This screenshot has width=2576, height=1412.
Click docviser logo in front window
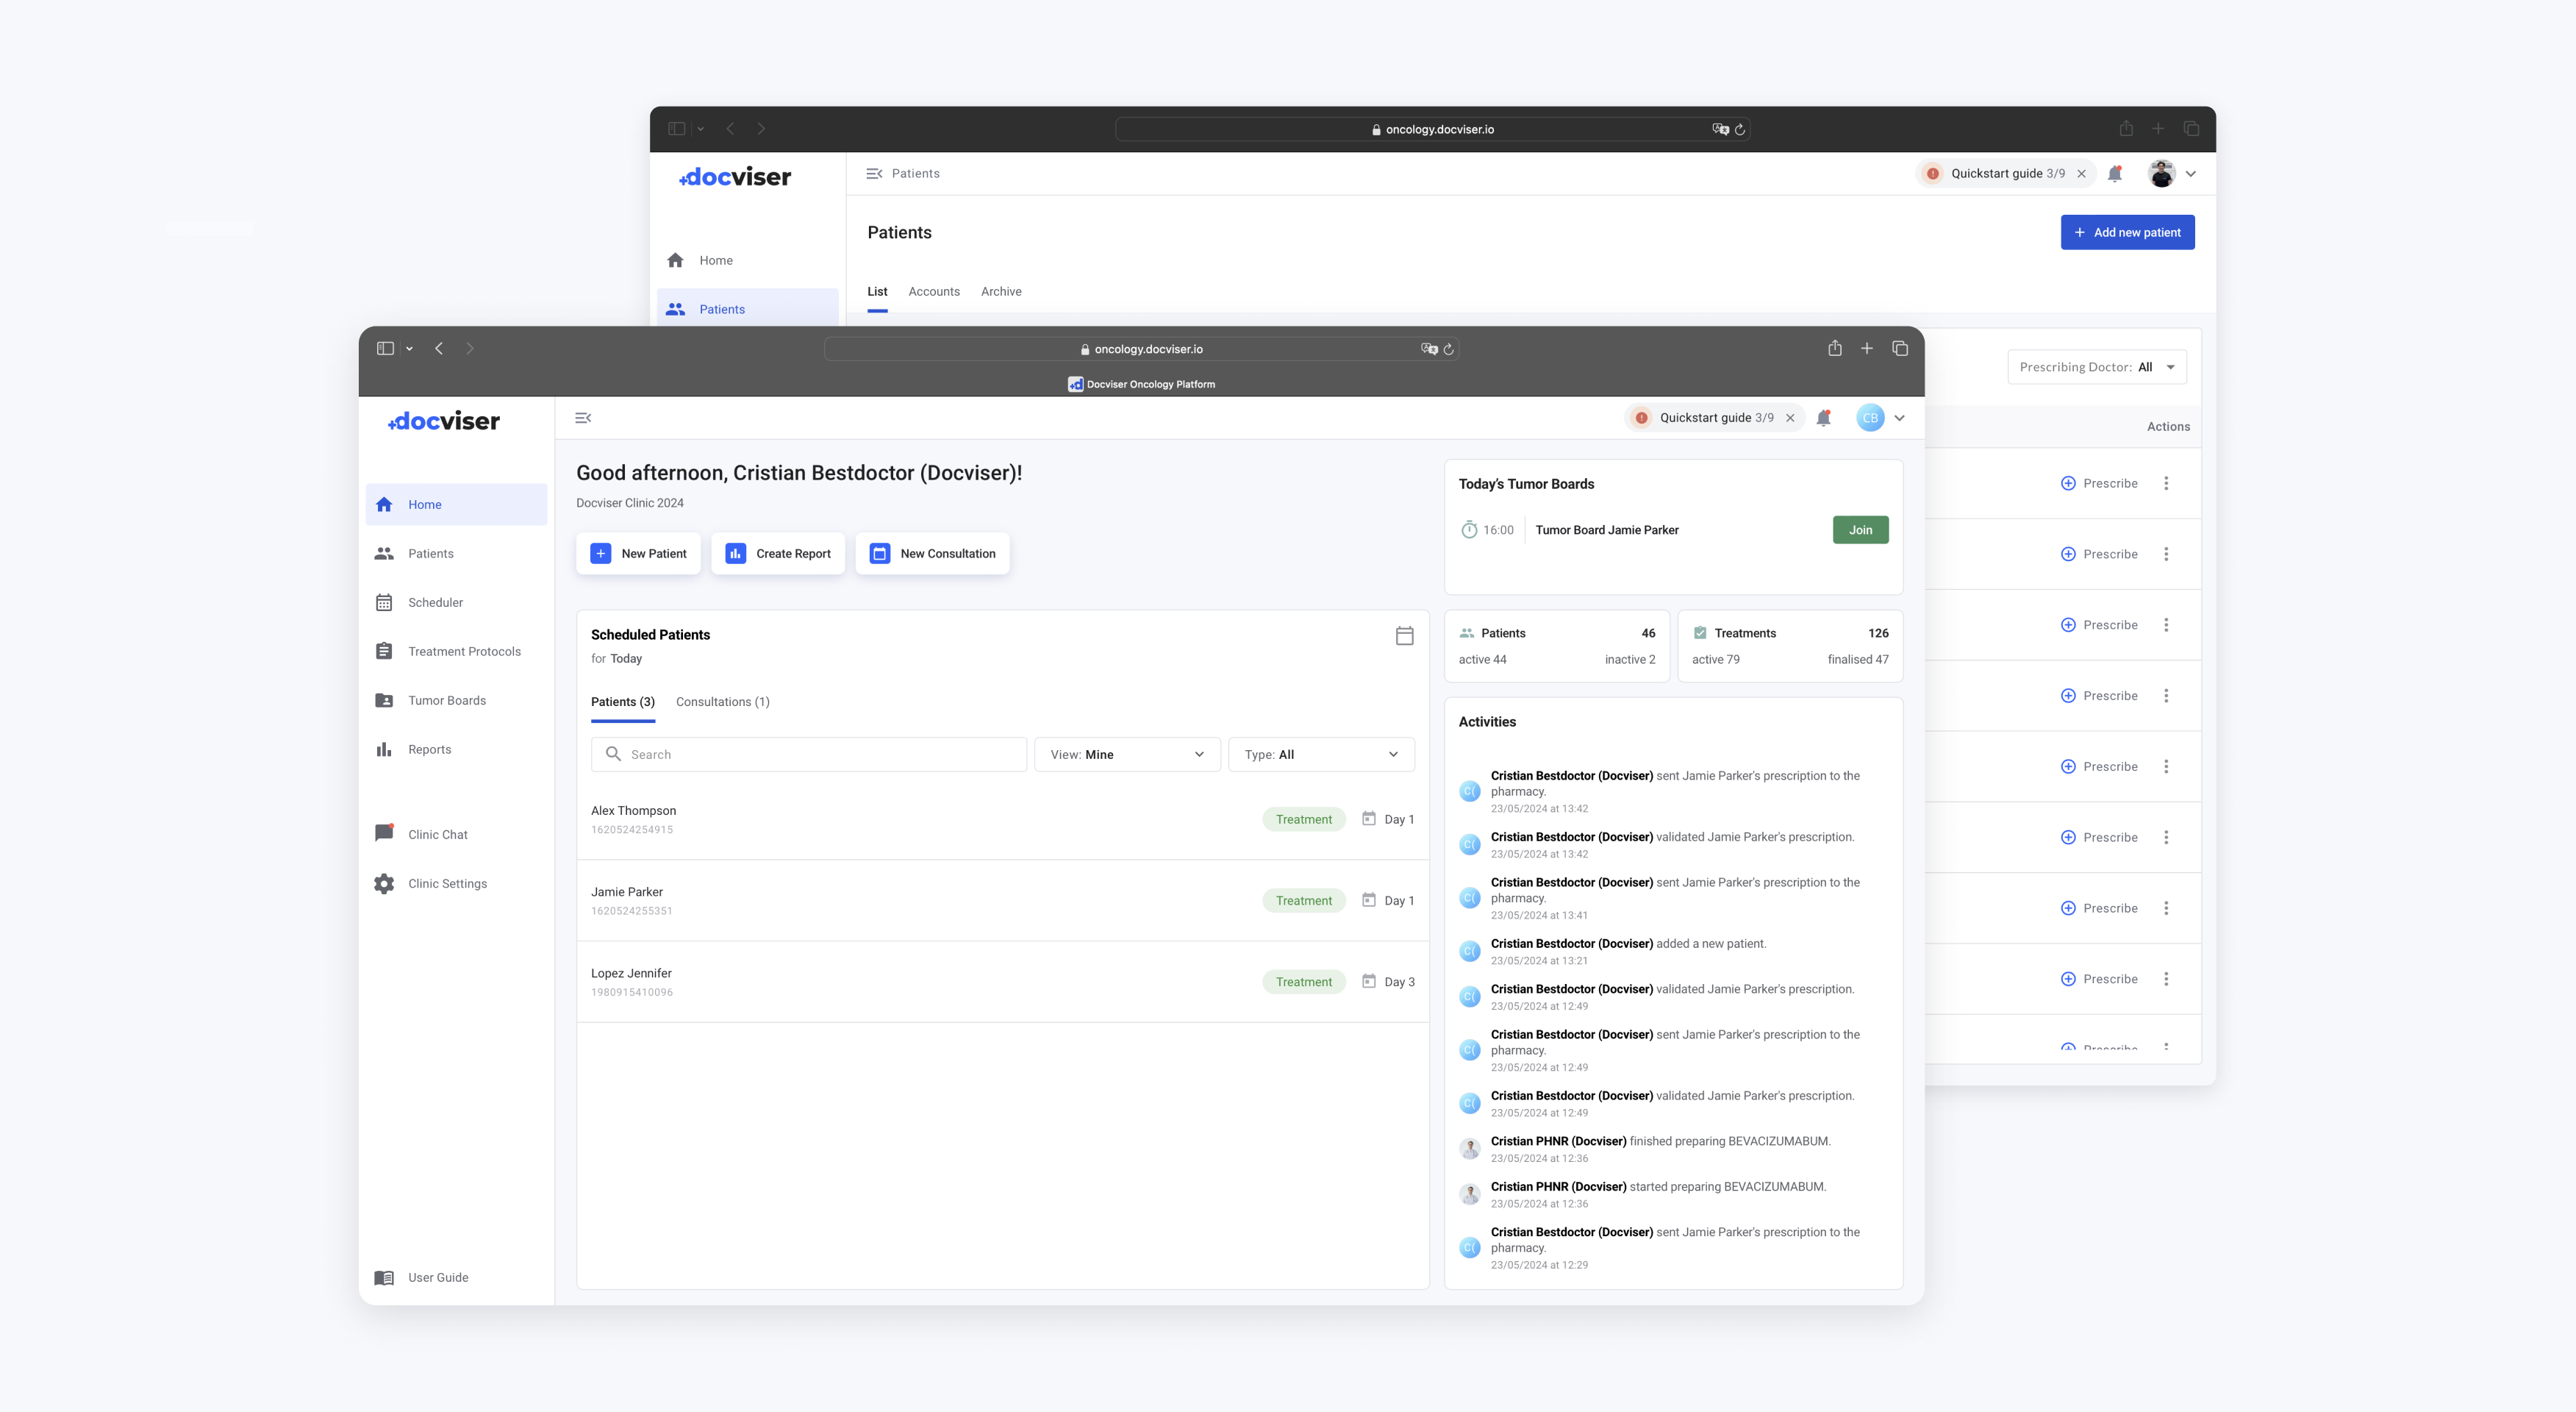(443, 421)
